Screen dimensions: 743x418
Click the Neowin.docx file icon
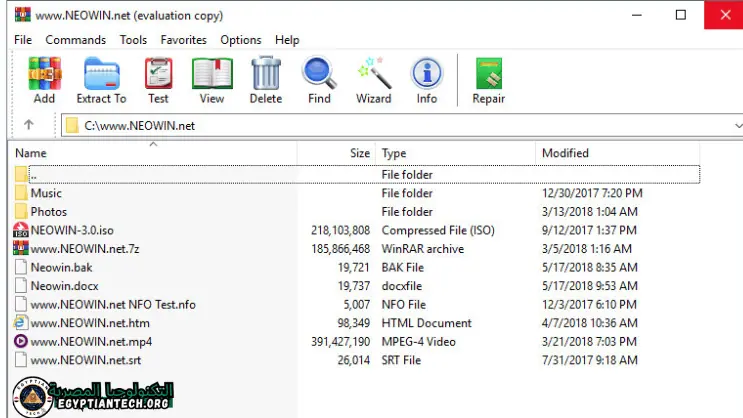point(21,285)
